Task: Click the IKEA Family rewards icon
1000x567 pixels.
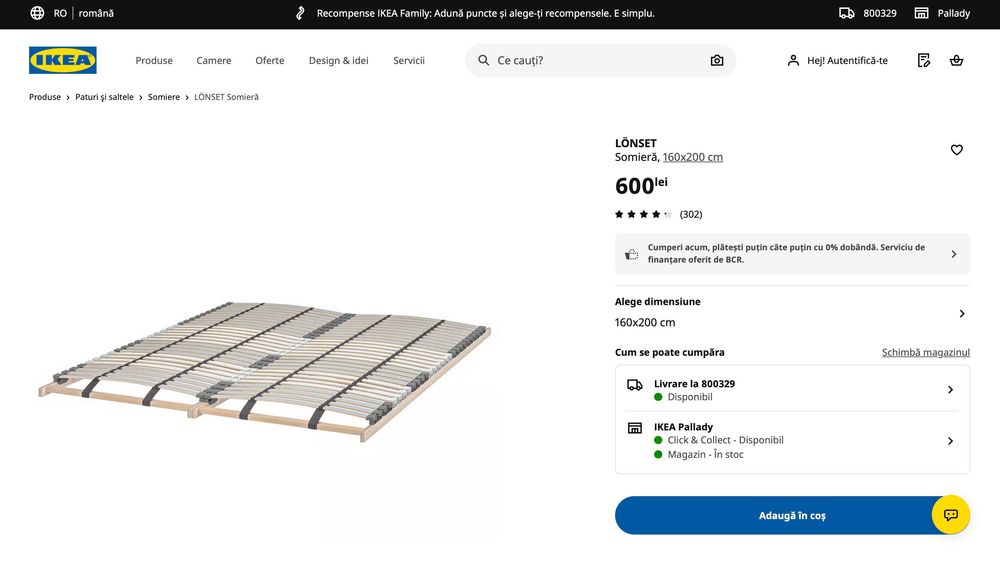Action: (x=300, y=13)
